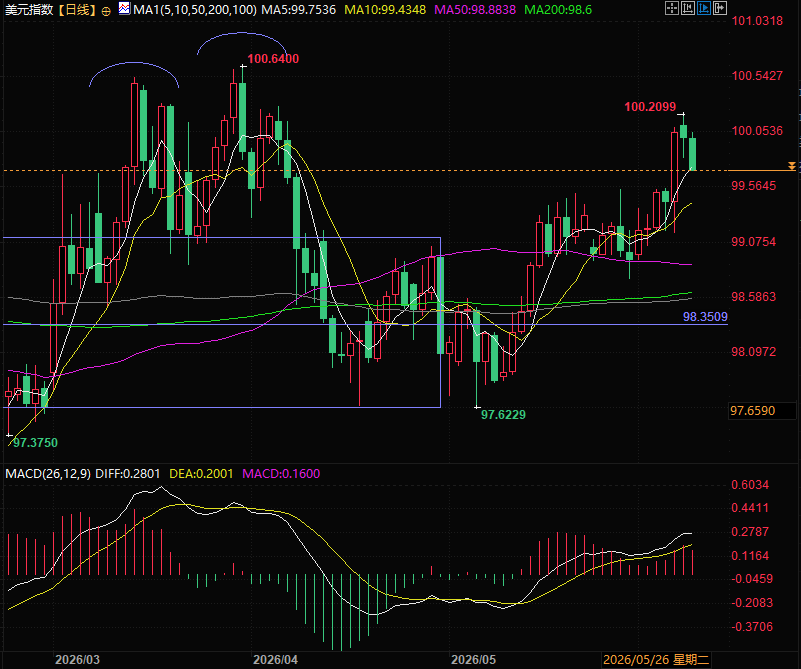Click the DEA:0.2001 value
This screenshot has width=801, height=669.
[x=201, y=473]
